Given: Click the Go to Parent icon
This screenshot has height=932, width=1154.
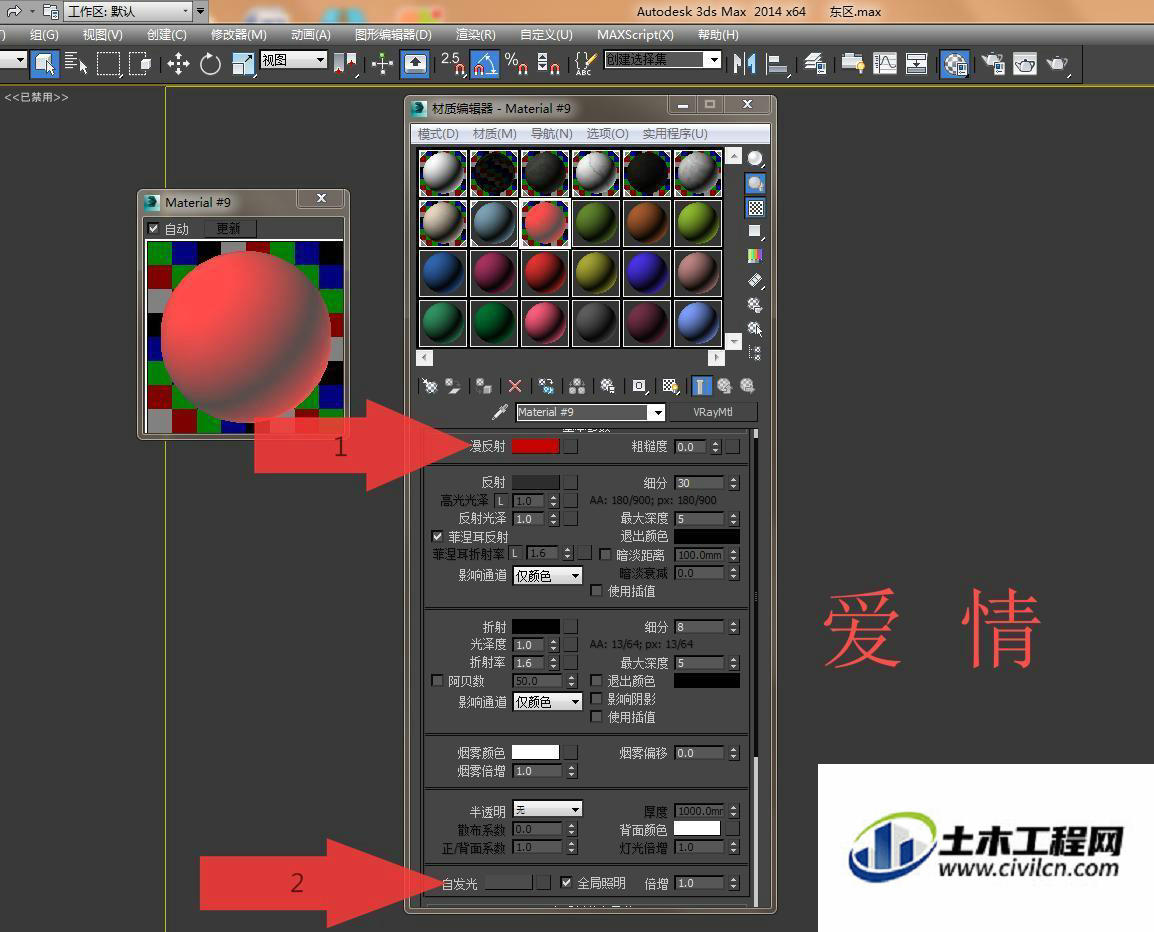Looking at the screenshot, I should [725, 386].
